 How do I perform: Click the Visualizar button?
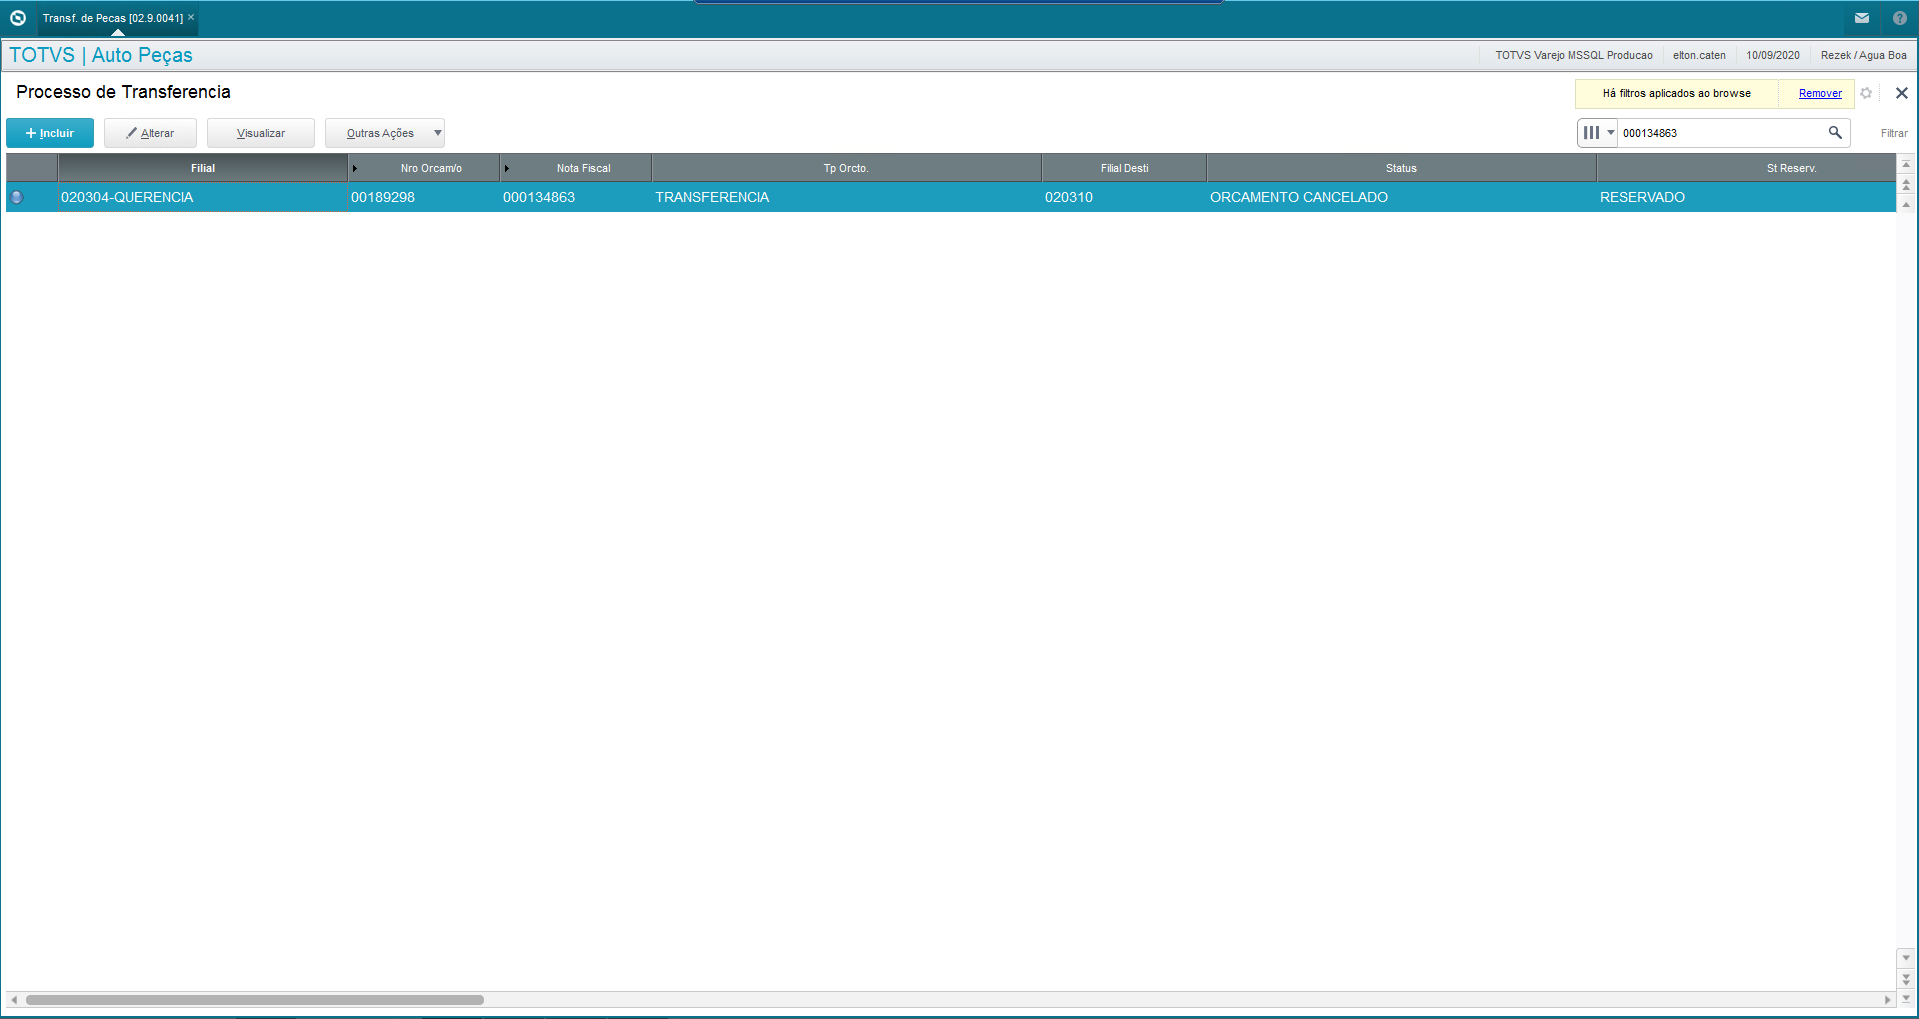pos(261,133)
